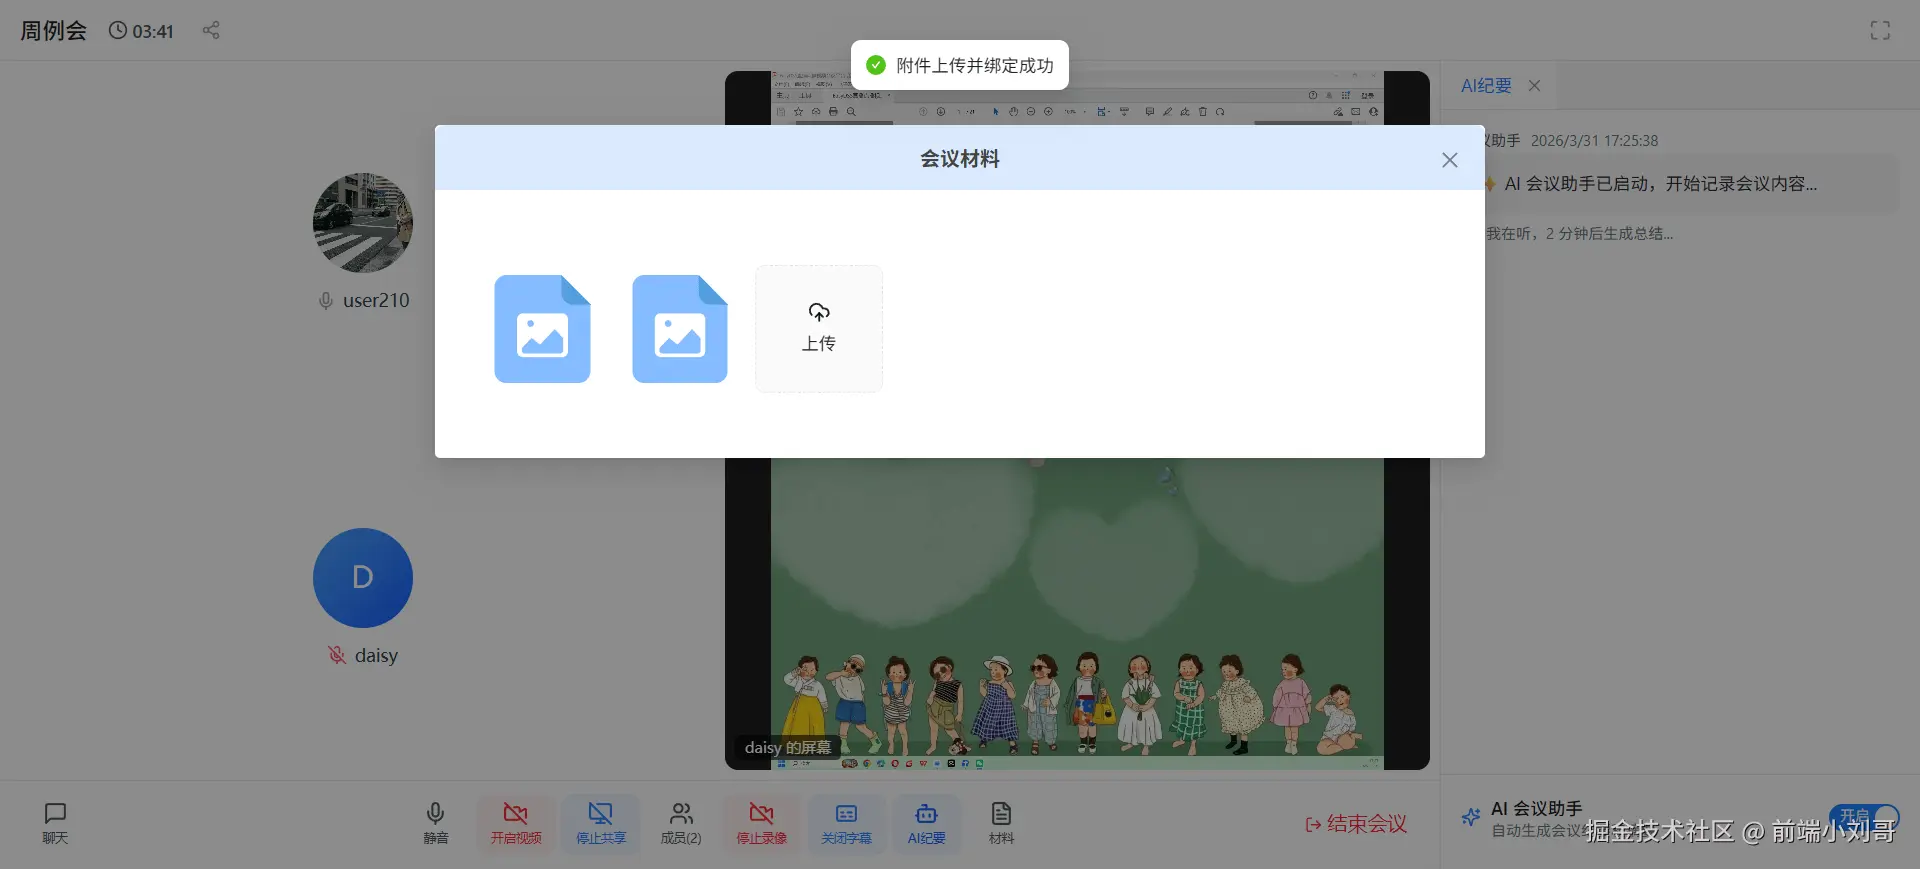Show members list 成员(2)
This screenshot has height=869, width=1920.
pos(681,823)
